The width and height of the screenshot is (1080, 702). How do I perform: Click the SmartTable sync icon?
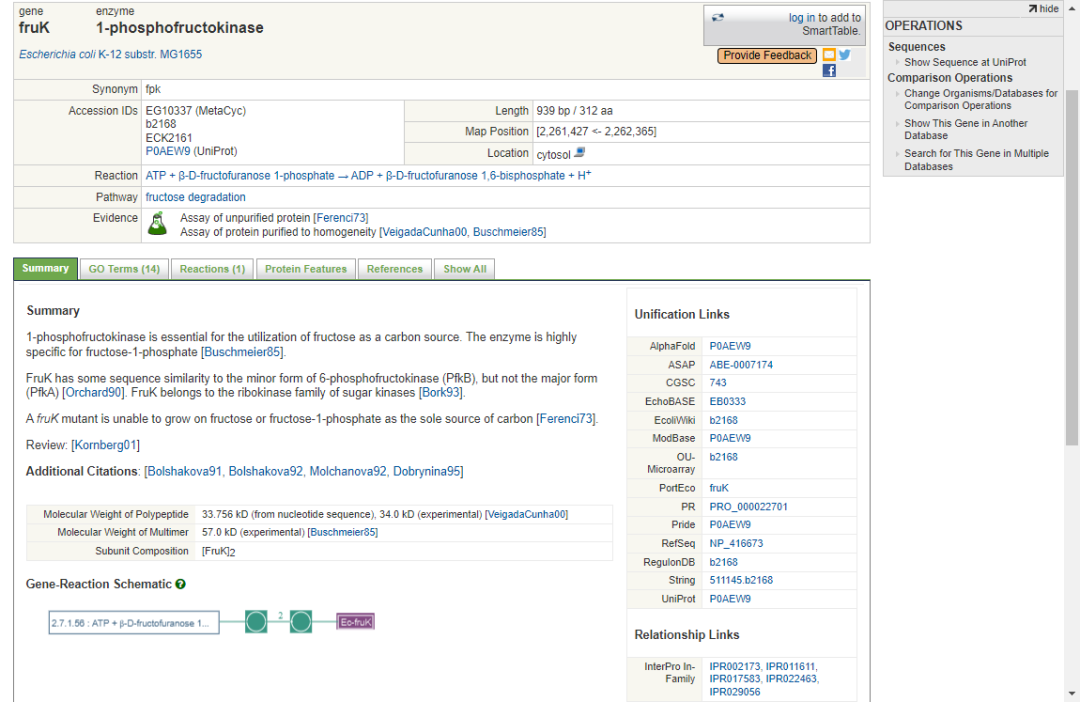[x=718, y=18]
